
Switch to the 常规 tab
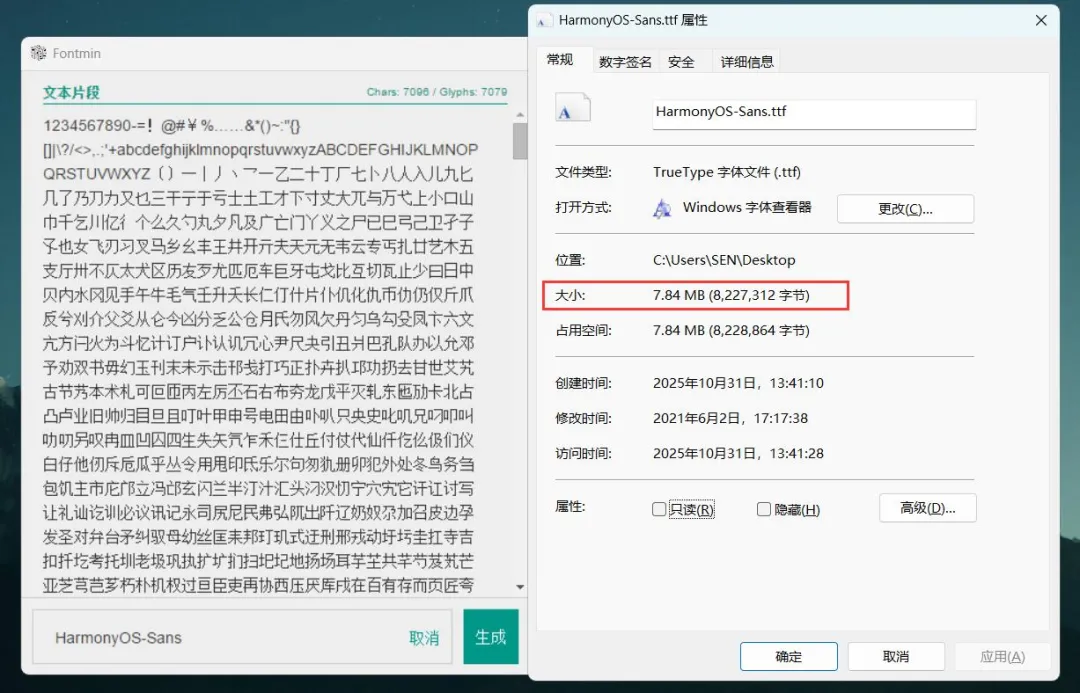[x=560, y=60]
